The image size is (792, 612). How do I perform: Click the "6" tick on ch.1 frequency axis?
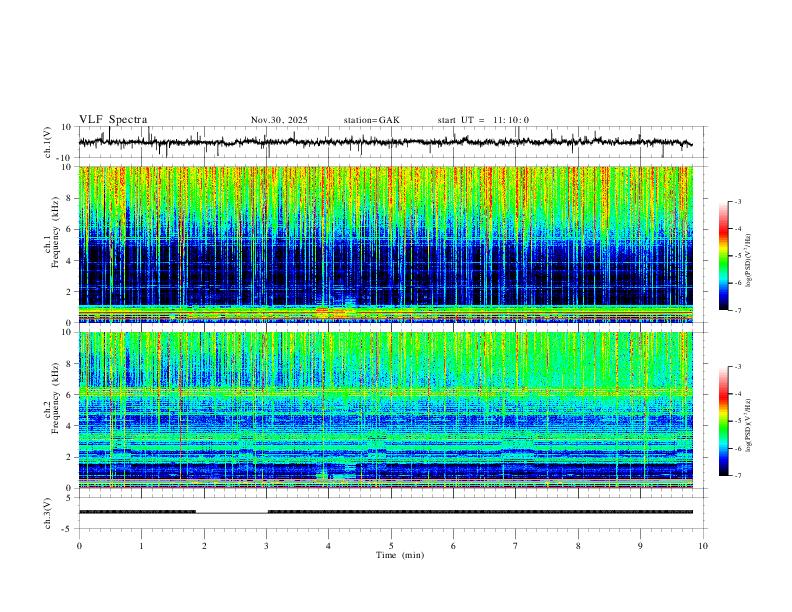tap(70, 230)
